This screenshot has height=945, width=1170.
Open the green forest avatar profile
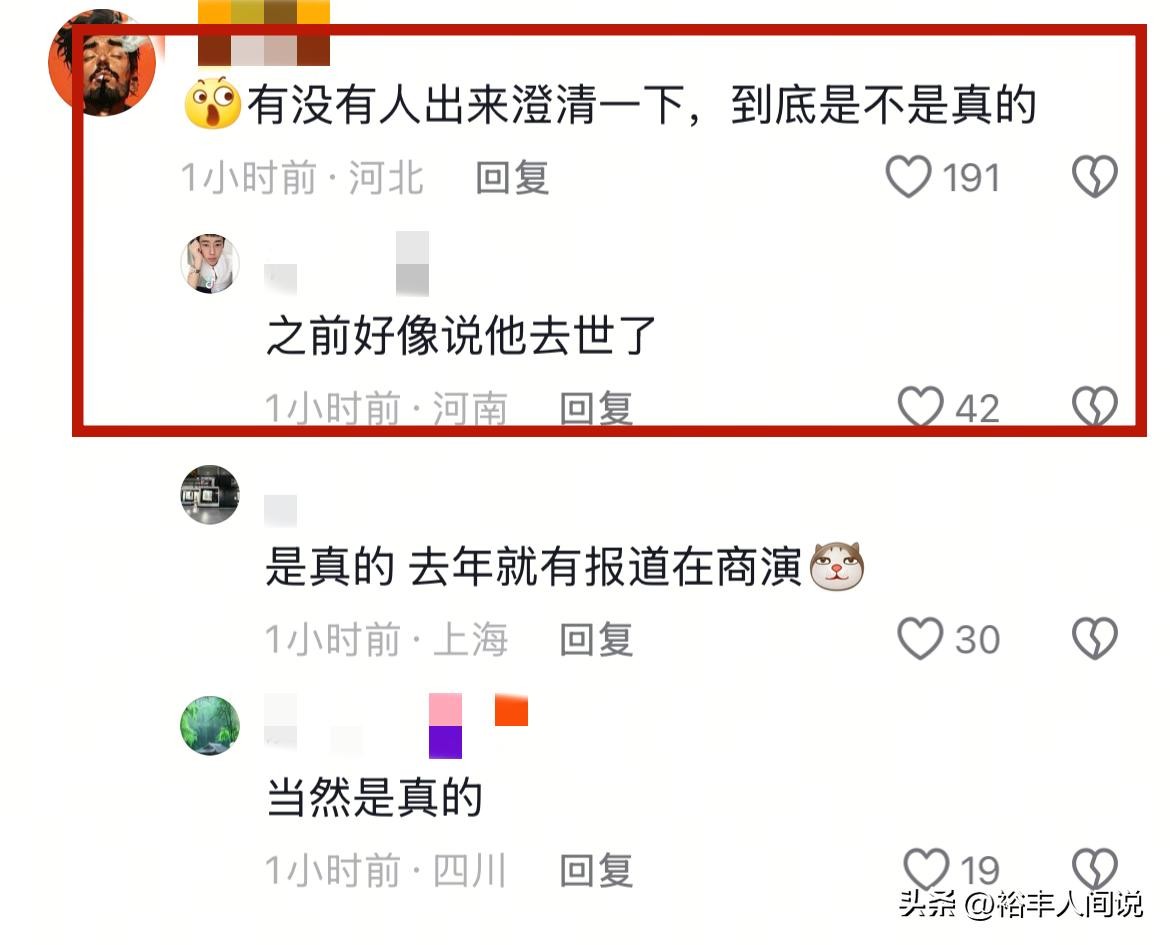pyautogui.click(x=210, y=726)
